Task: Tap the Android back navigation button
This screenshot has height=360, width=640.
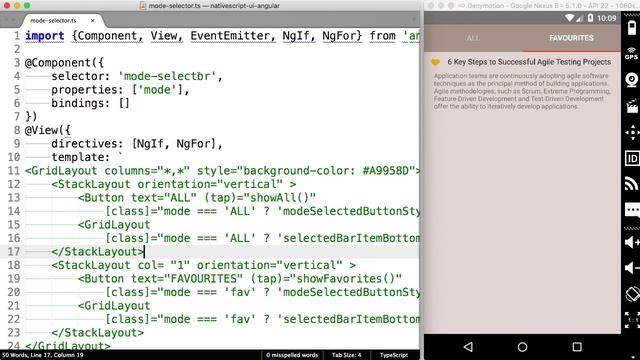Action: 468,347
